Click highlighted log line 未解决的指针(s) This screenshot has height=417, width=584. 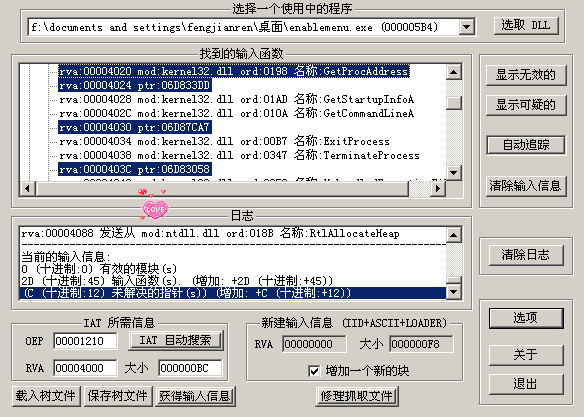click(233, 293)
